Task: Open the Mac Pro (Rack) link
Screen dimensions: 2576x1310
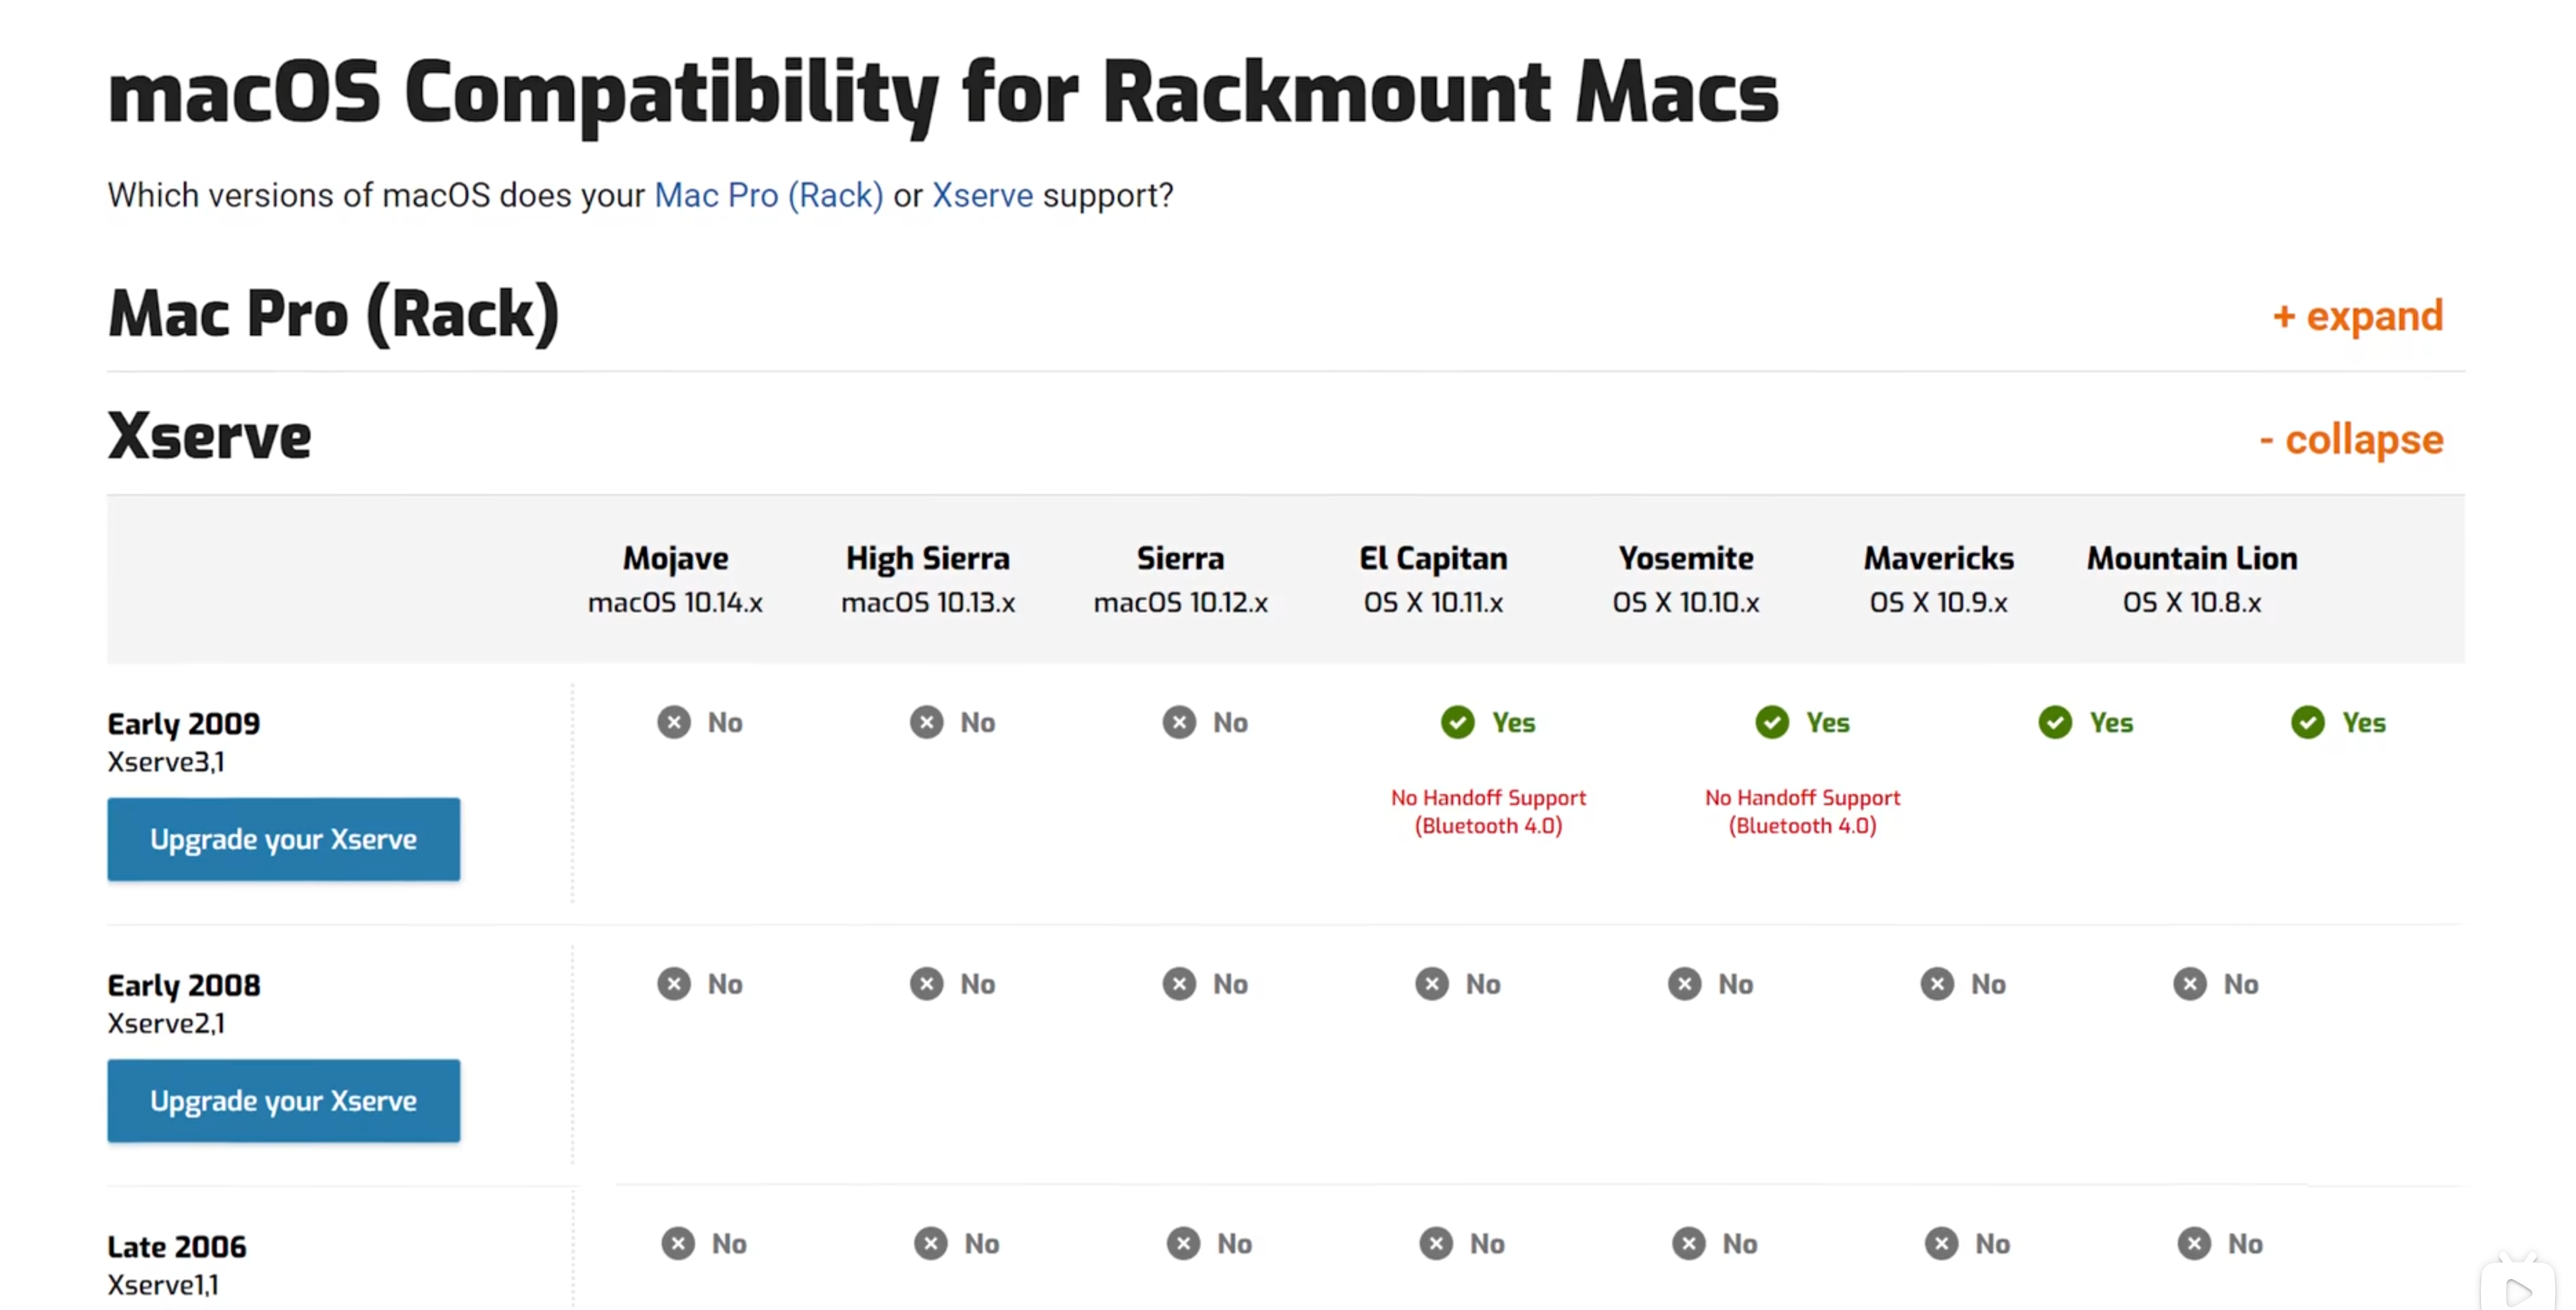Action: click(769, 195)
